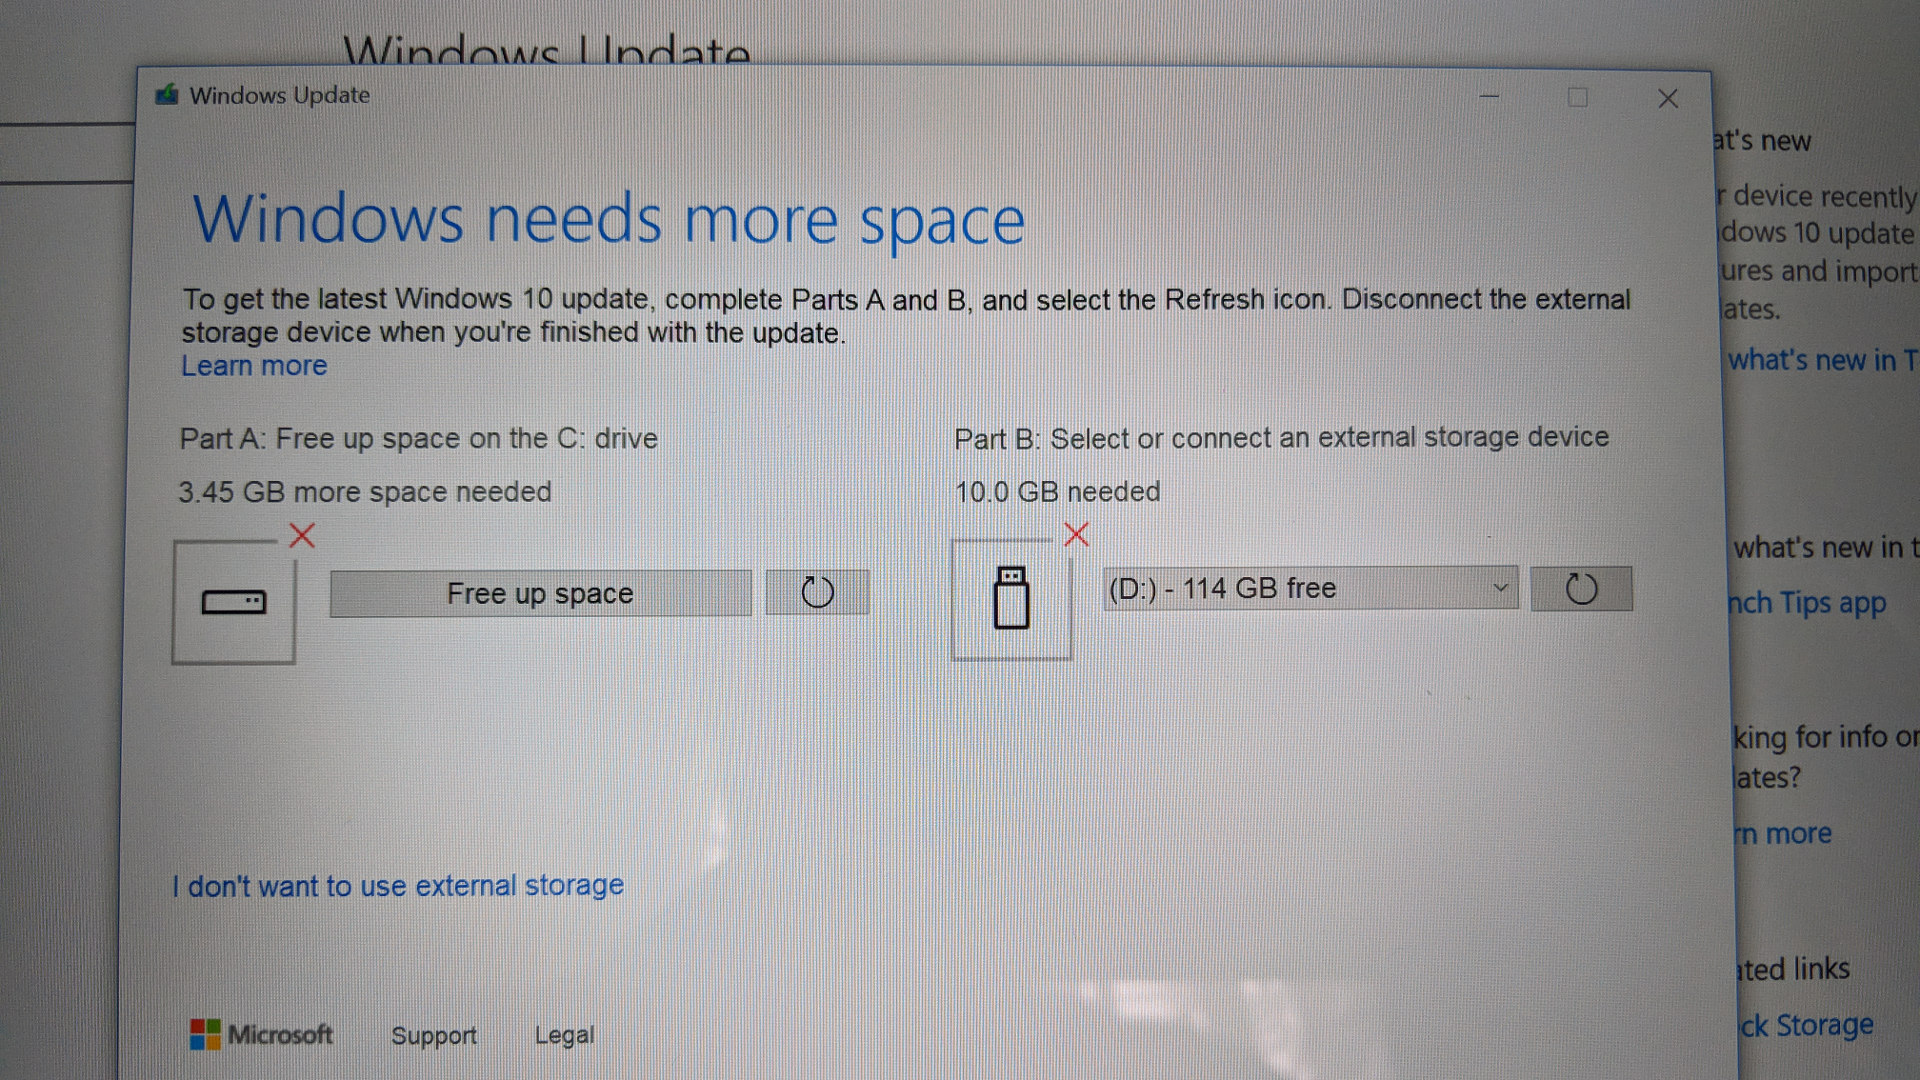Click 3.45 GB more space needed text

click(x=365, y=492)
